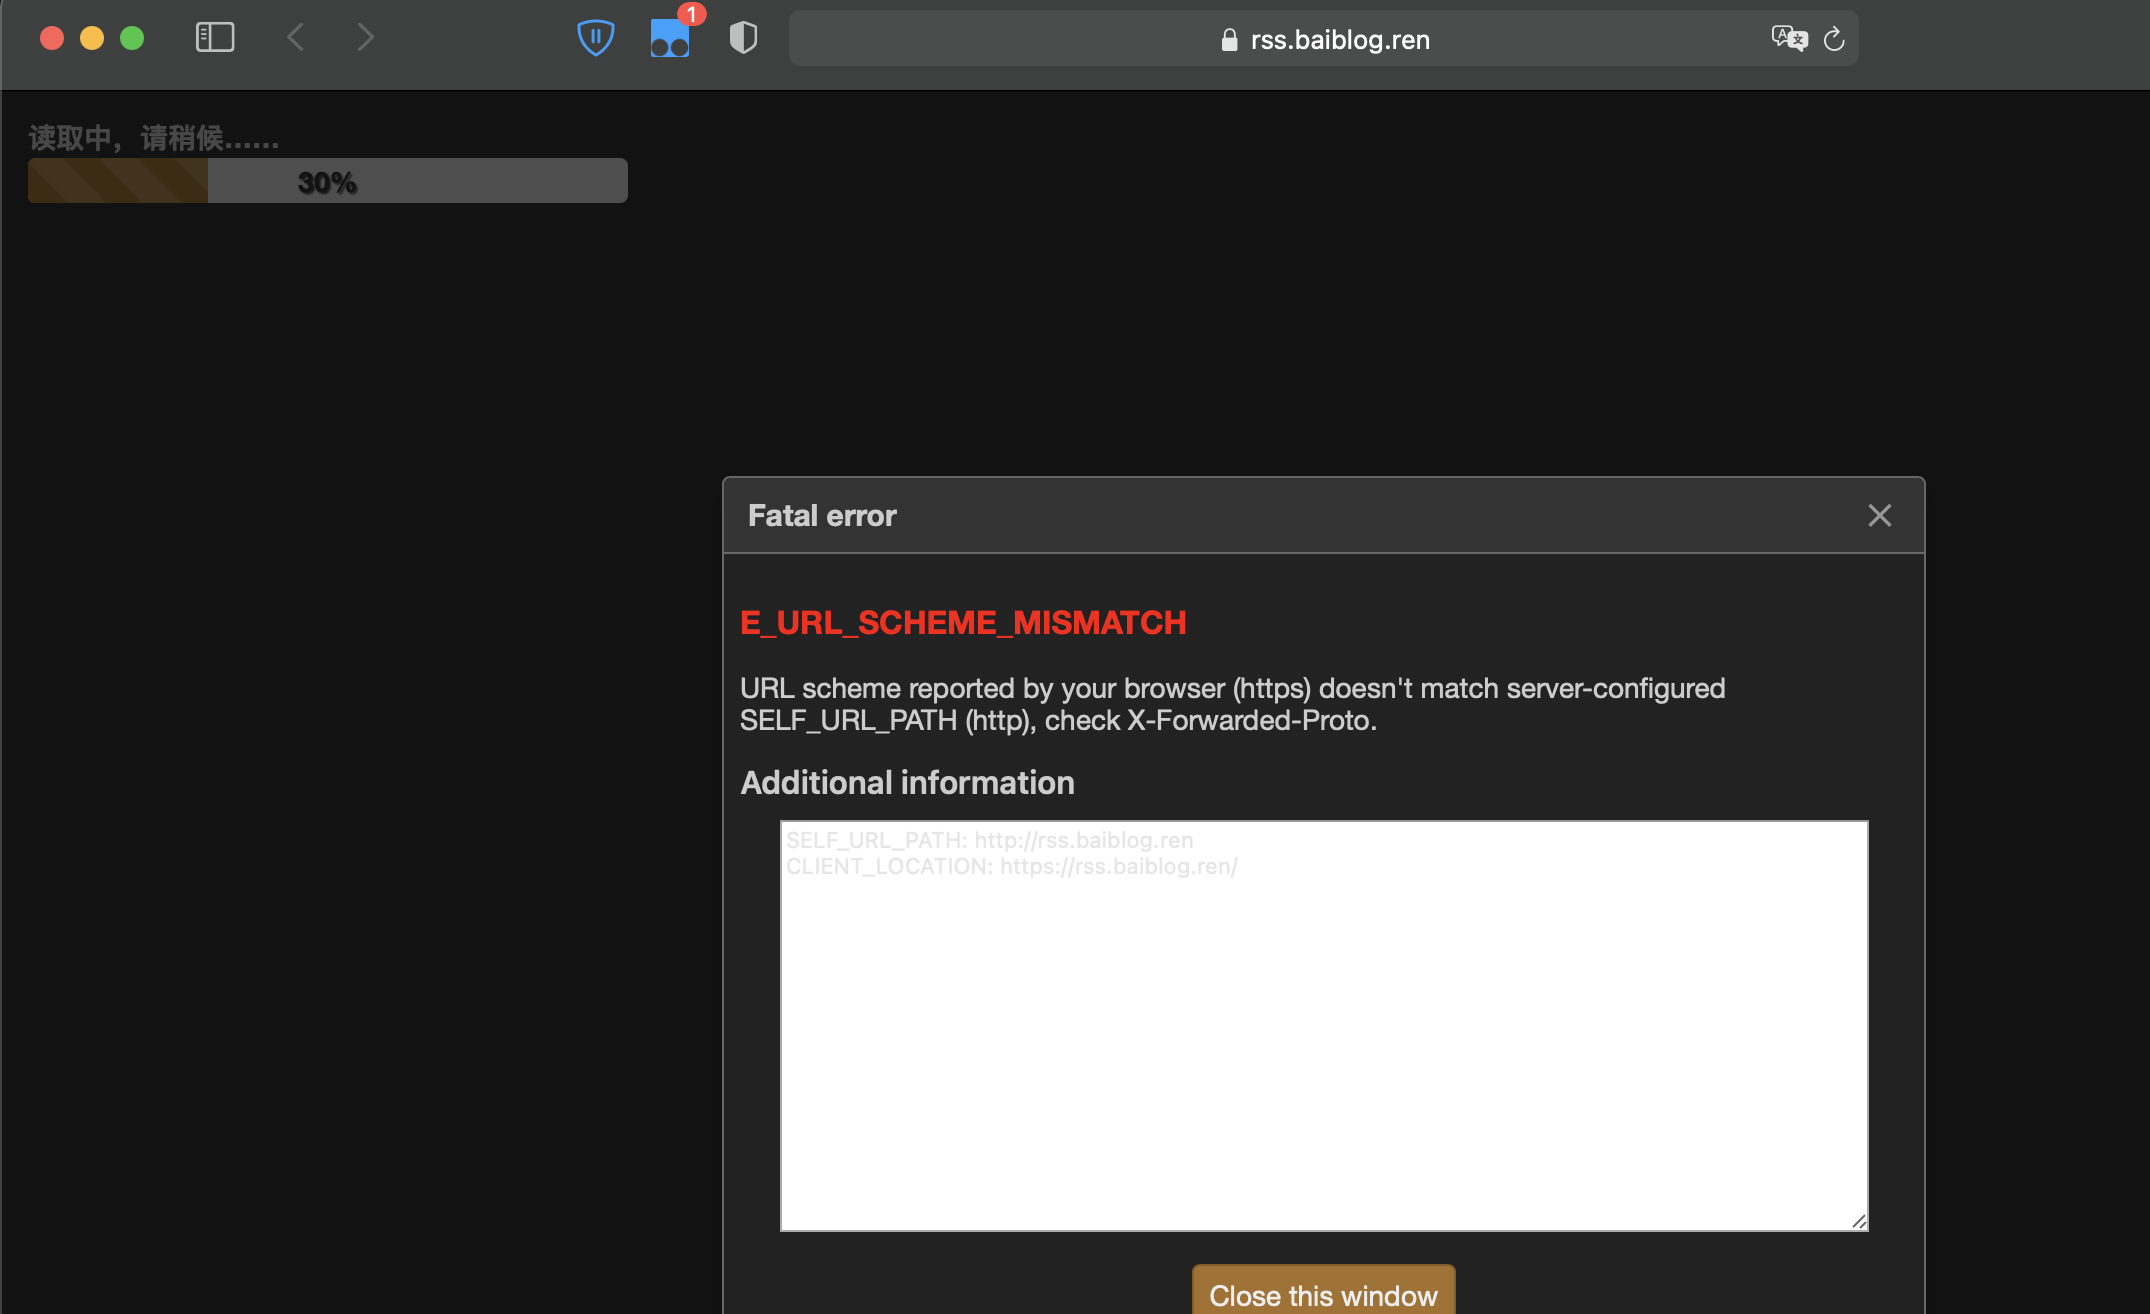Toggle the Safari sidebar button
The image size is (2150, 1314).
click(x=215, y=38)
